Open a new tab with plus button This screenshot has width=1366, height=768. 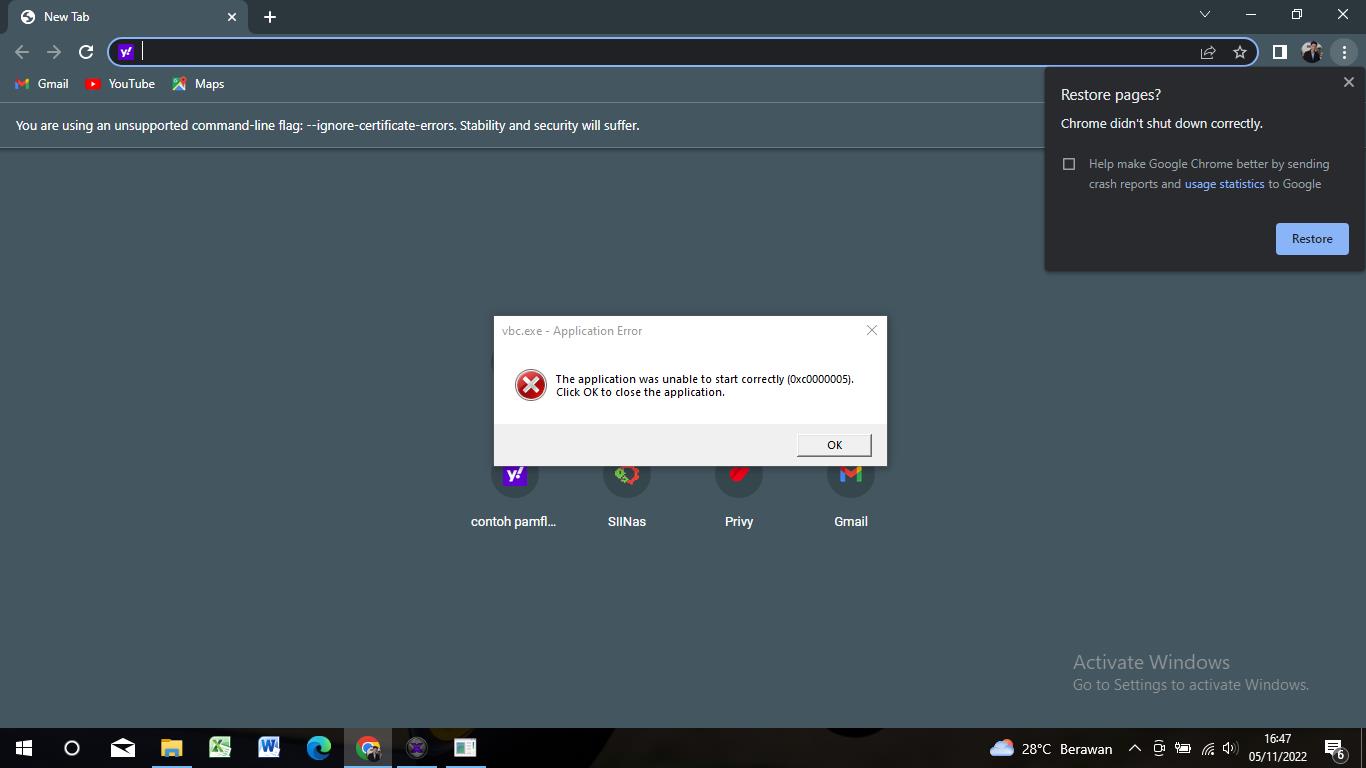pyautogui.click(x=270, y=17)
